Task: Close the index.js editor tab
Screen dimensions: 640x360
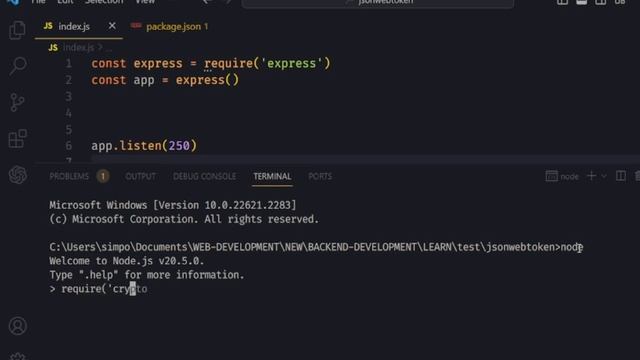Action: [x=112, y=26]
